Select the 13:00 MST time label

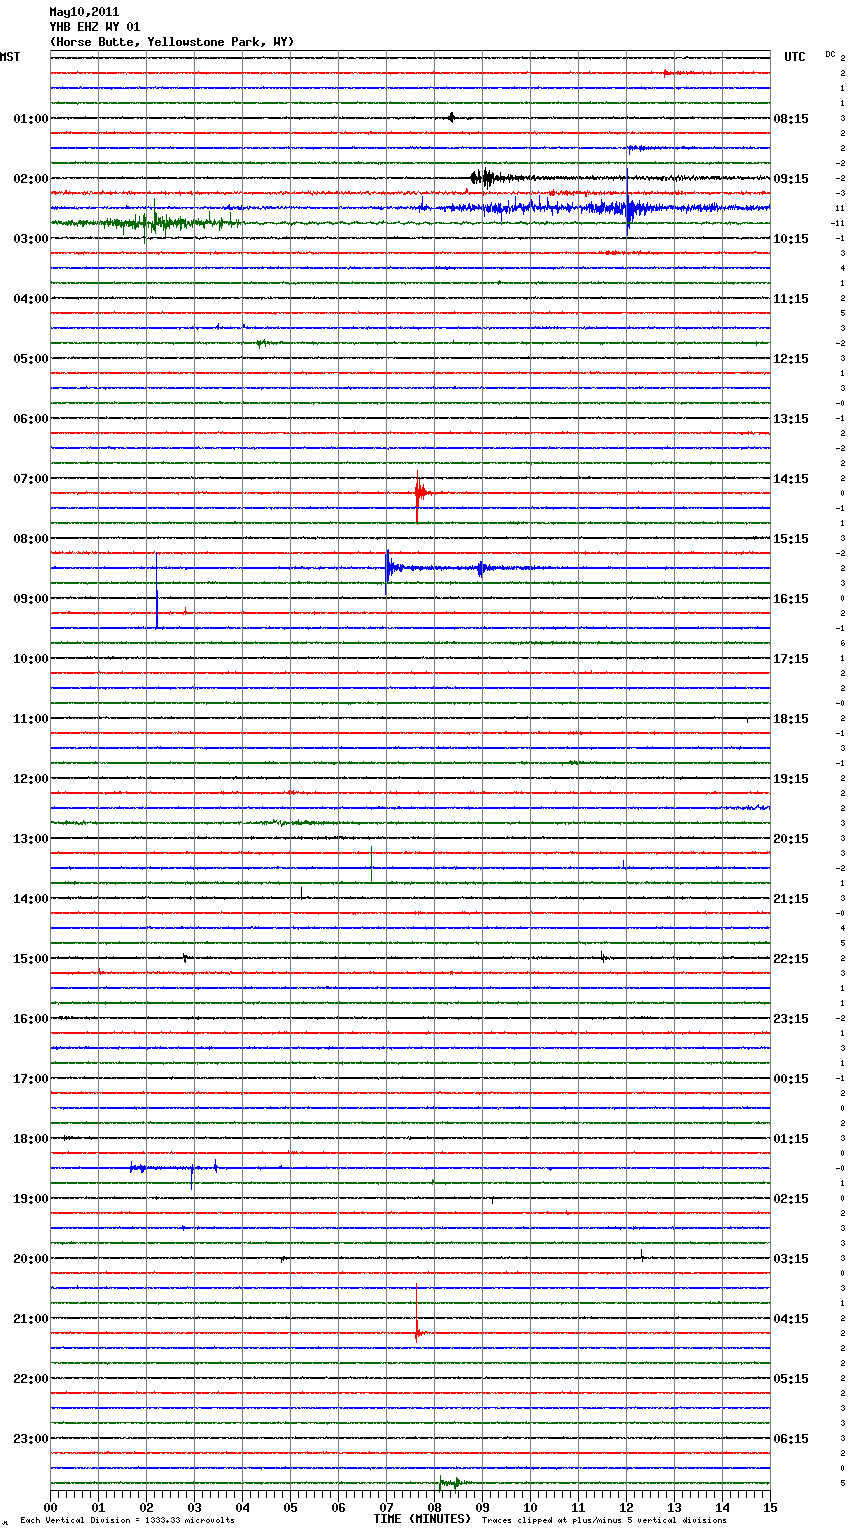point(30,839)
